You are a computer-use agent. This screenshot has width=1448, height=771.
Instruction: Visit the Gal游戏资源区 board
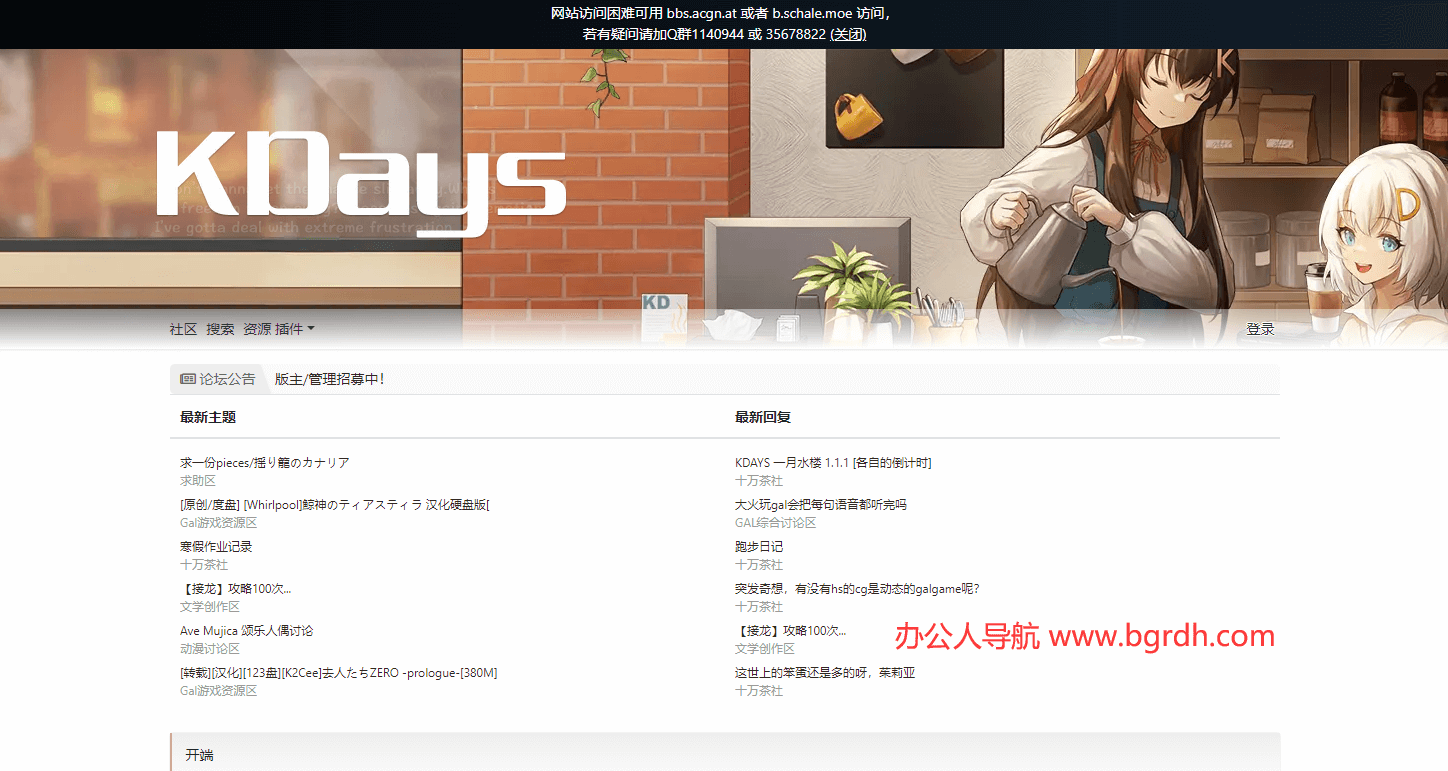pyautogui.click(x=218, y=522)
